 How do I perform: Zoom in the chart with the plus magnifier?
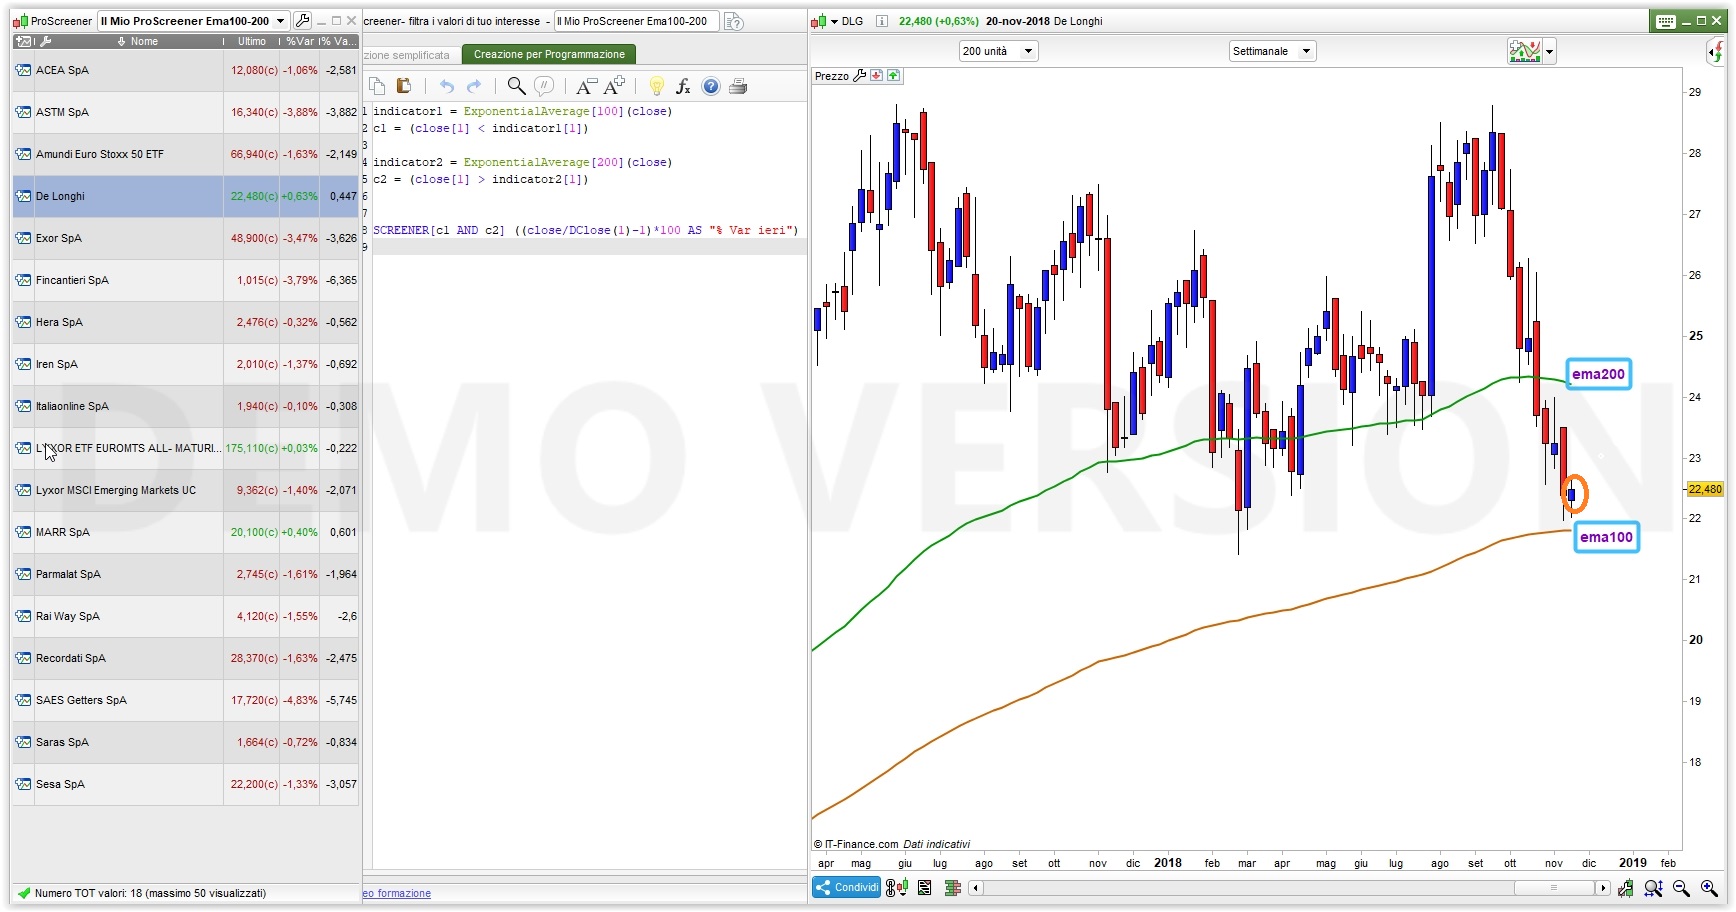[x=1709, y=888]
